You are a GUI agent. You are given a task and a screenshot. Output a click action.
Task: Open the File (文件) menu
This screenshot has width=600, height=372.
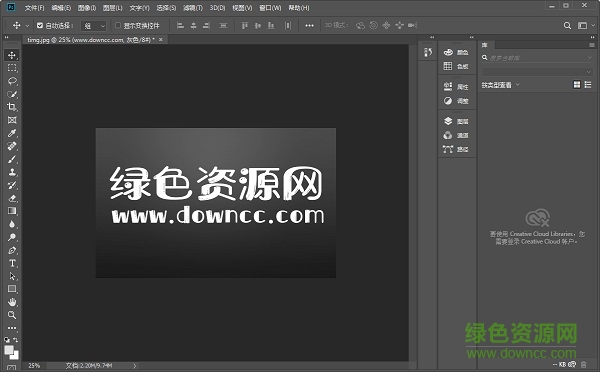pos(34,8)
